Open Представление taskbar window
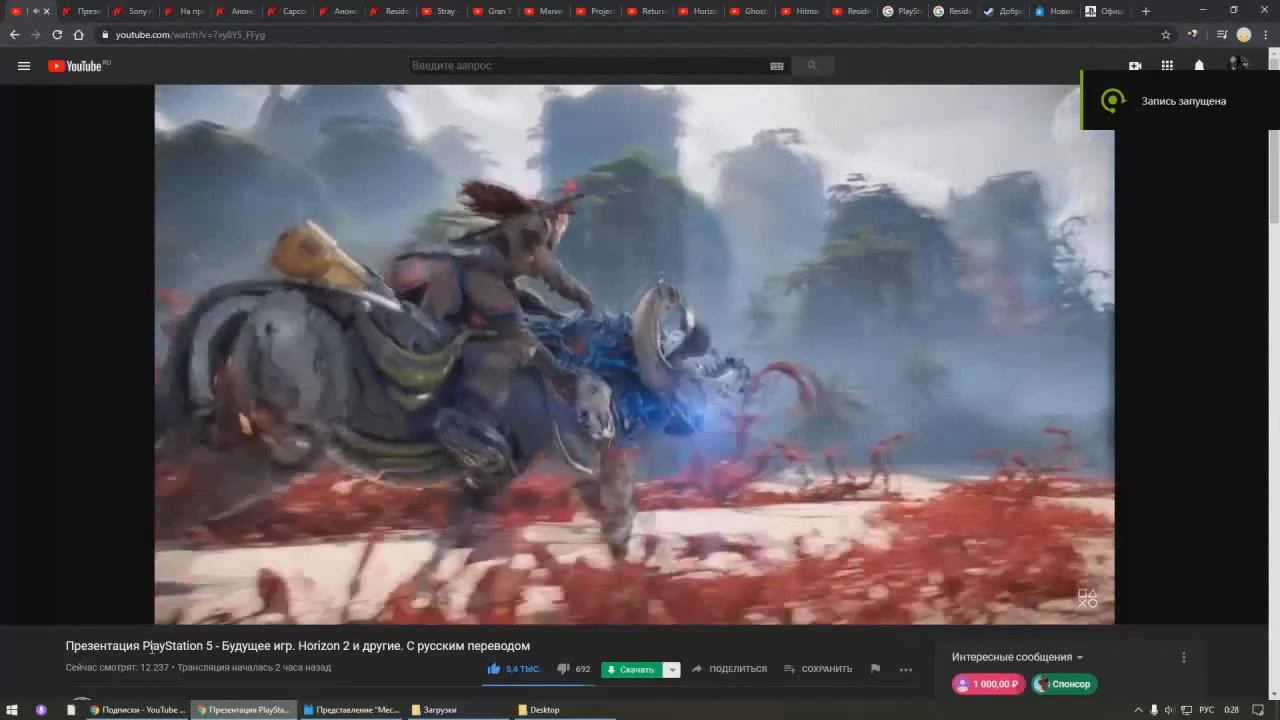The image size is (1280, 720). coord(351,710)
